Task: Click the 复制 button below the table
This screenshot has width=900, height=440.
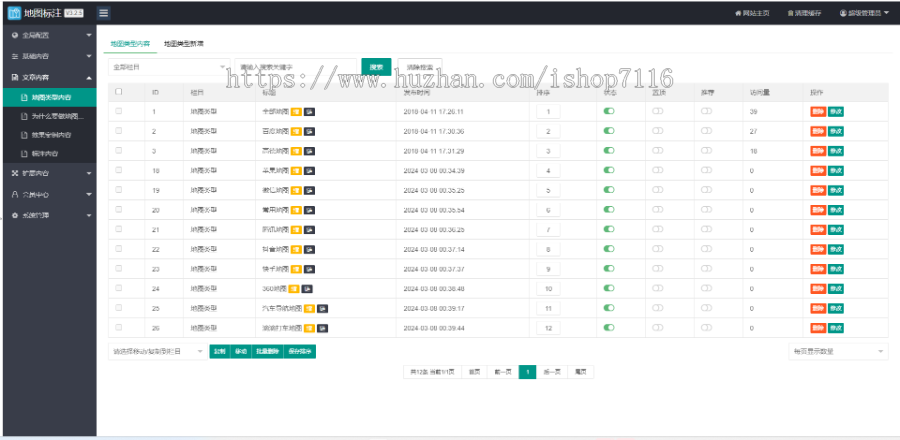Action: (x=219, y=352)
